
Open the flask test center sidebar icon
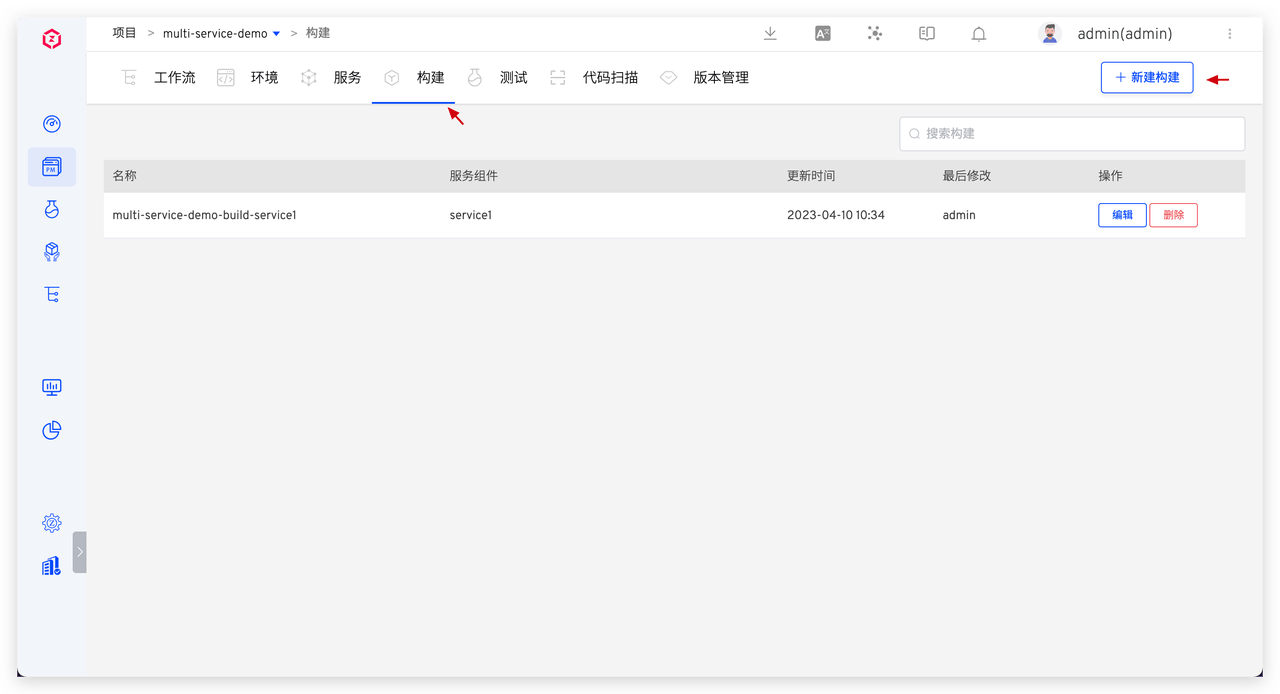tap(52, 209)
